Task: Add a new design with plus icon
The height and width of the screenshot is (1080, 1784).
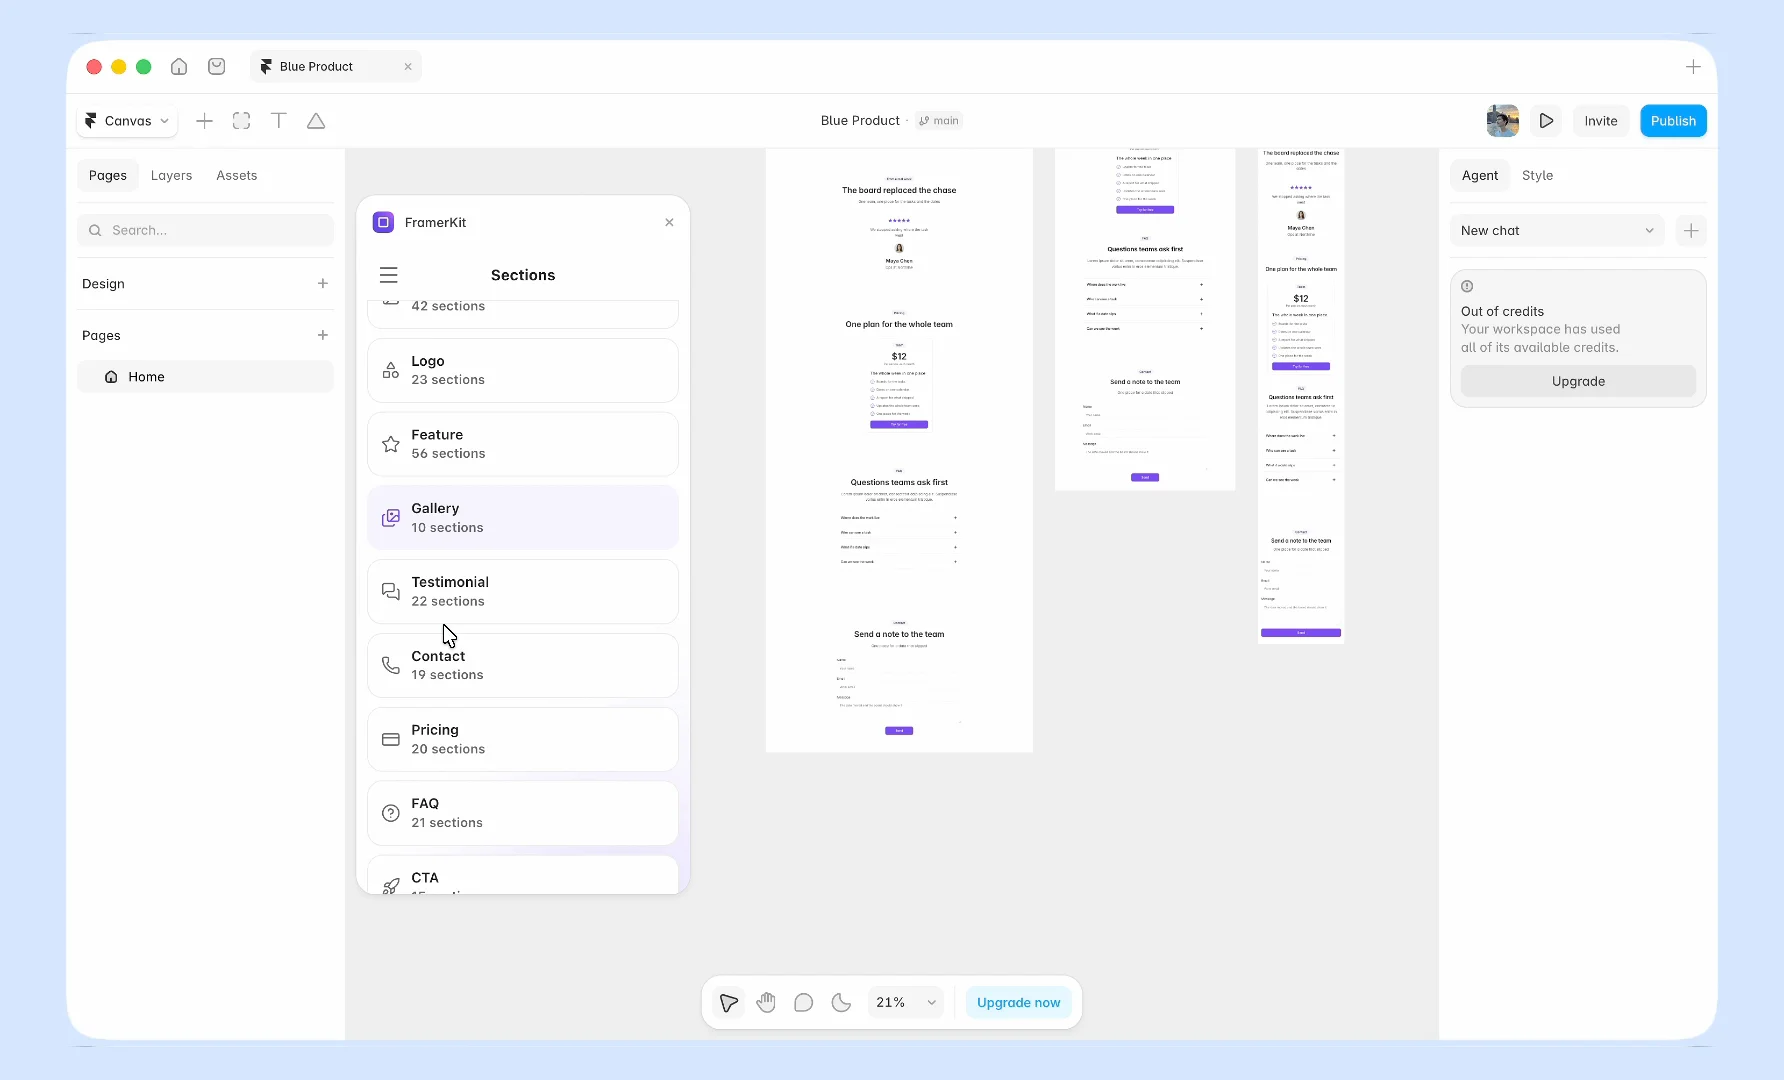Action: [323, 284]
